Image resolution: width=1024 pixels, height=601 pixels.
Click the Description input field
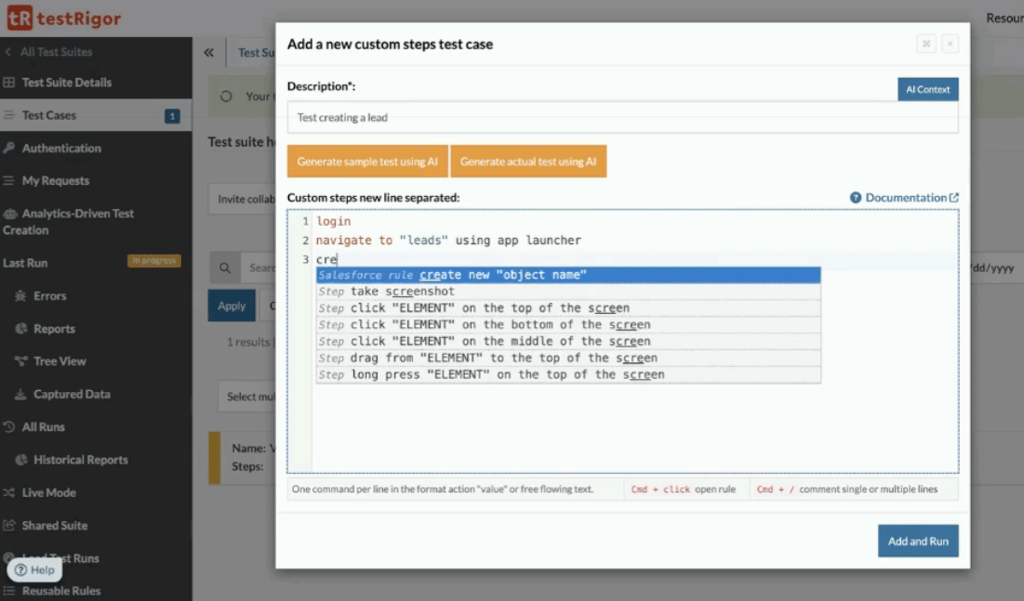622,118
